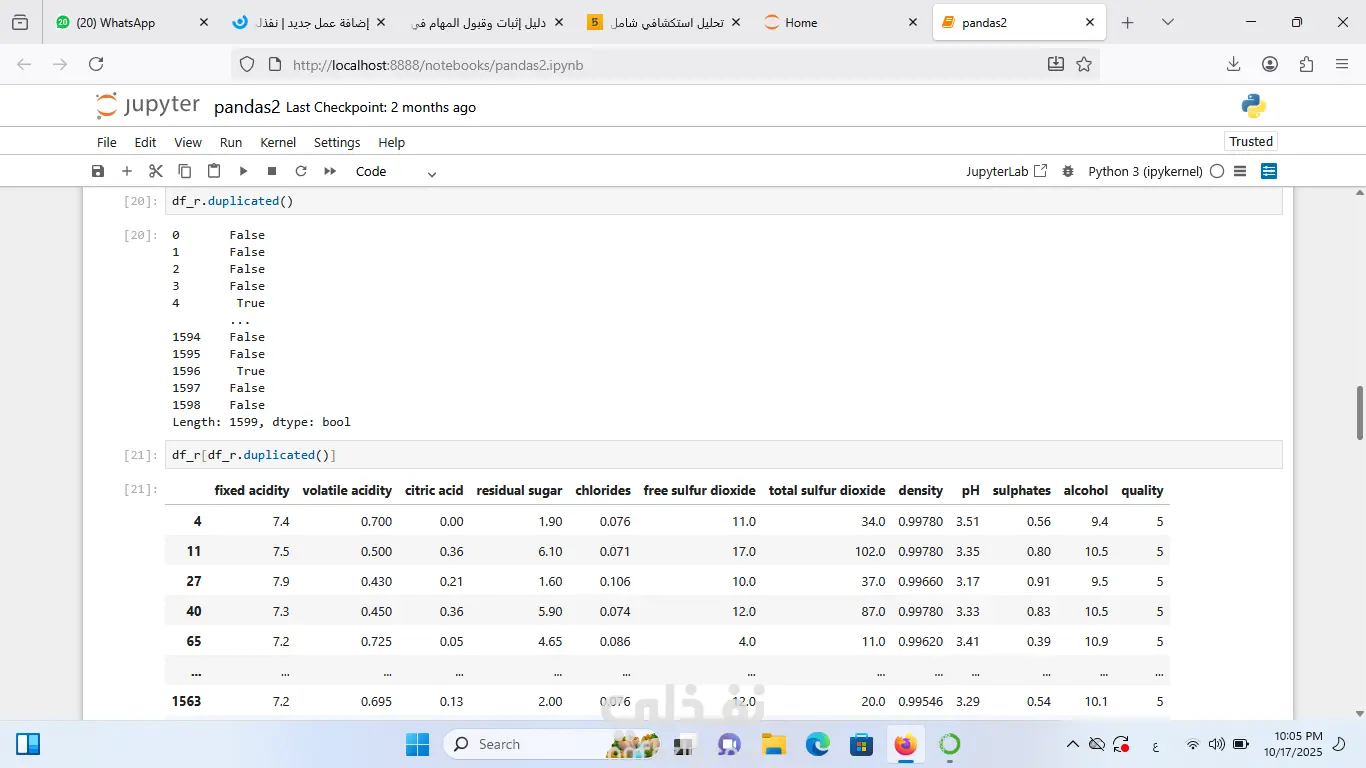Open the Help menu
The width and height of the screenshot is (1366, 768).
click(391, 142)
